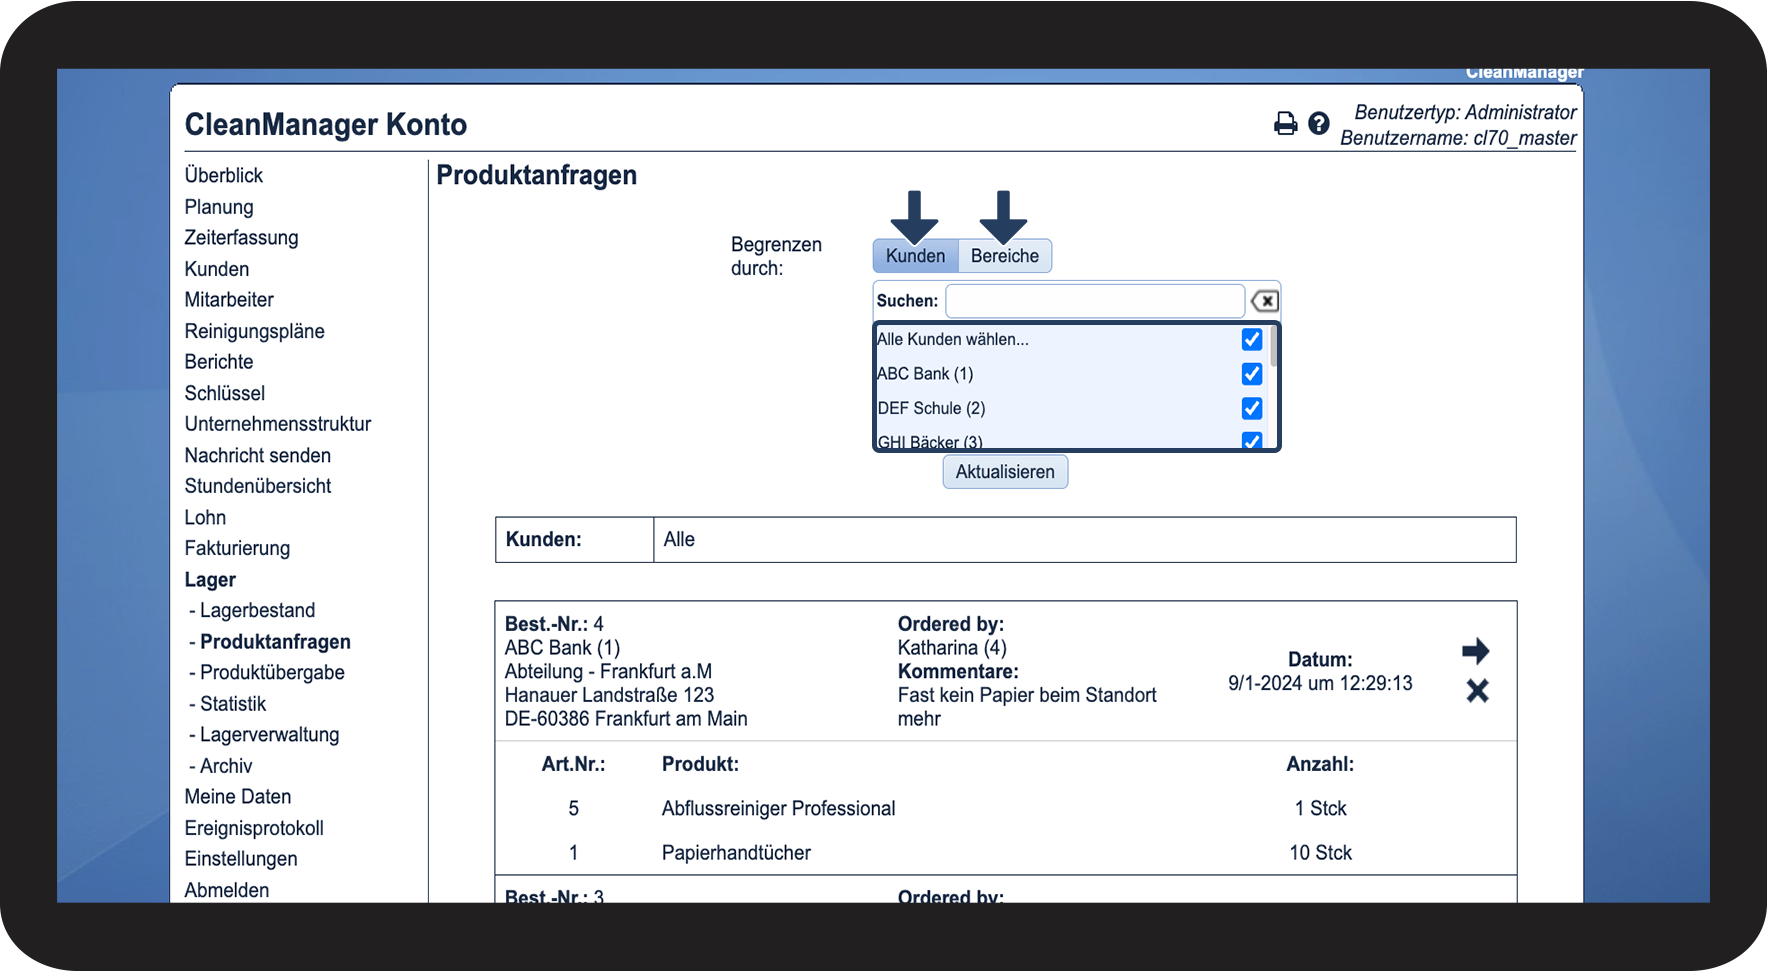Image resolution: width=1767 pixels, height=971 pixels.
Task: Select Abmelden to log out
Action: (x=227, y=890)
